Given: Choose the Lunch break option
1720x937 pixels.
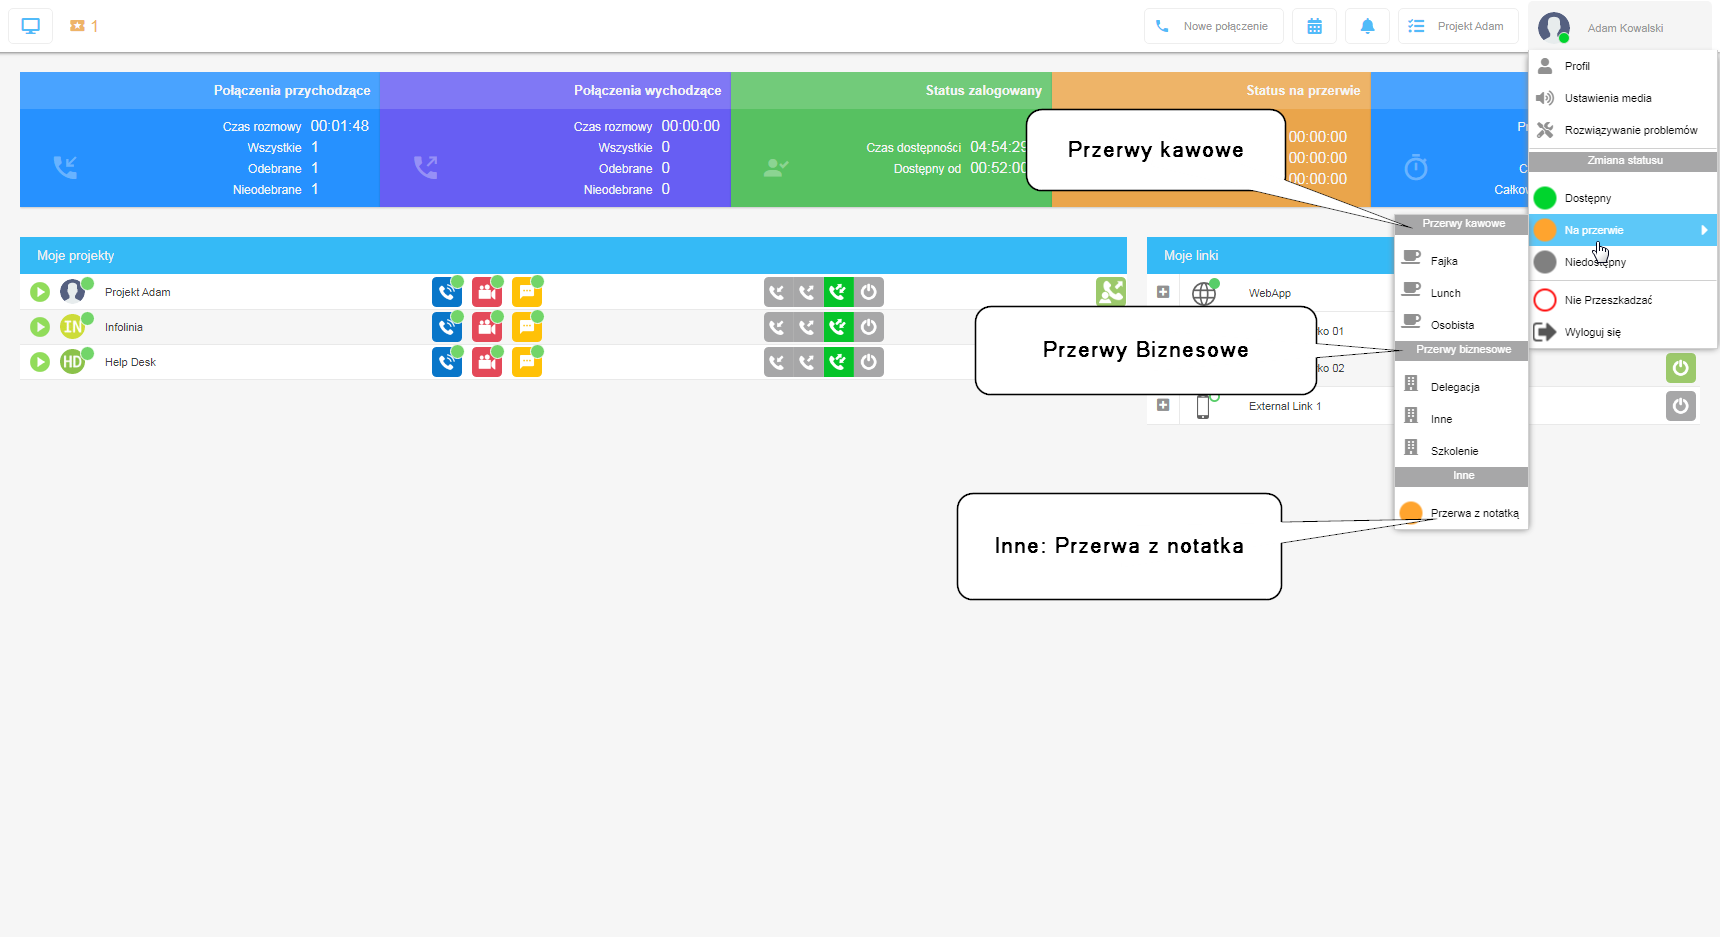Looking at the screenshot, I should [1461, 292].
